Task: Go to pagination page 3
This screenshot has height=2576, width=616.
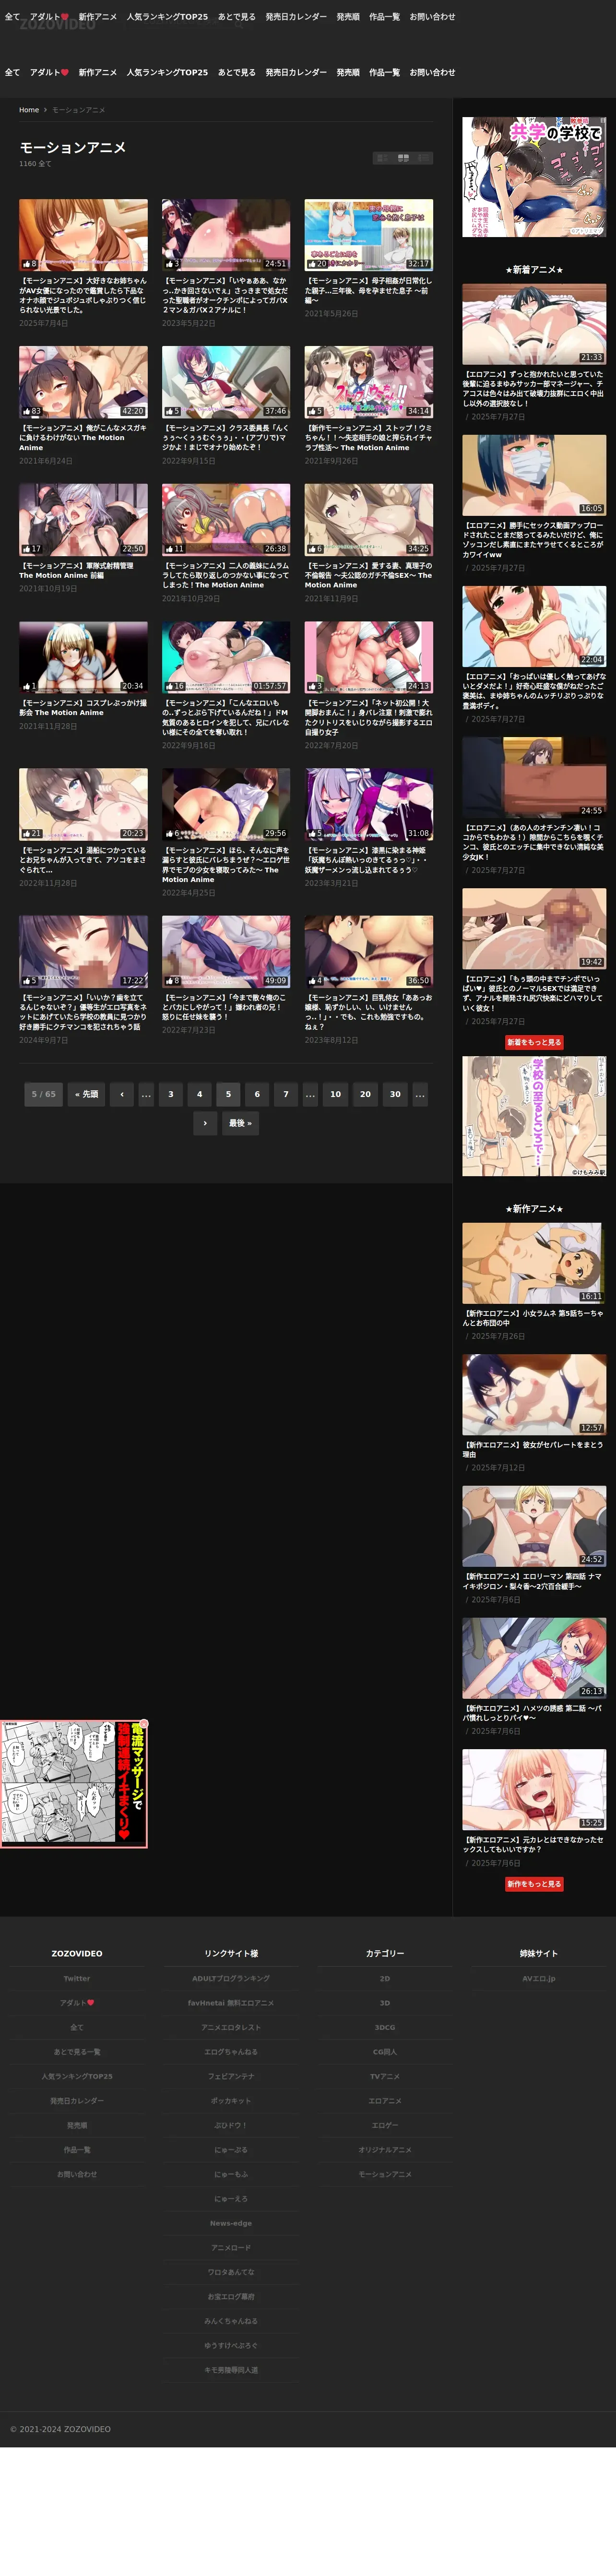Action: 171,1094
